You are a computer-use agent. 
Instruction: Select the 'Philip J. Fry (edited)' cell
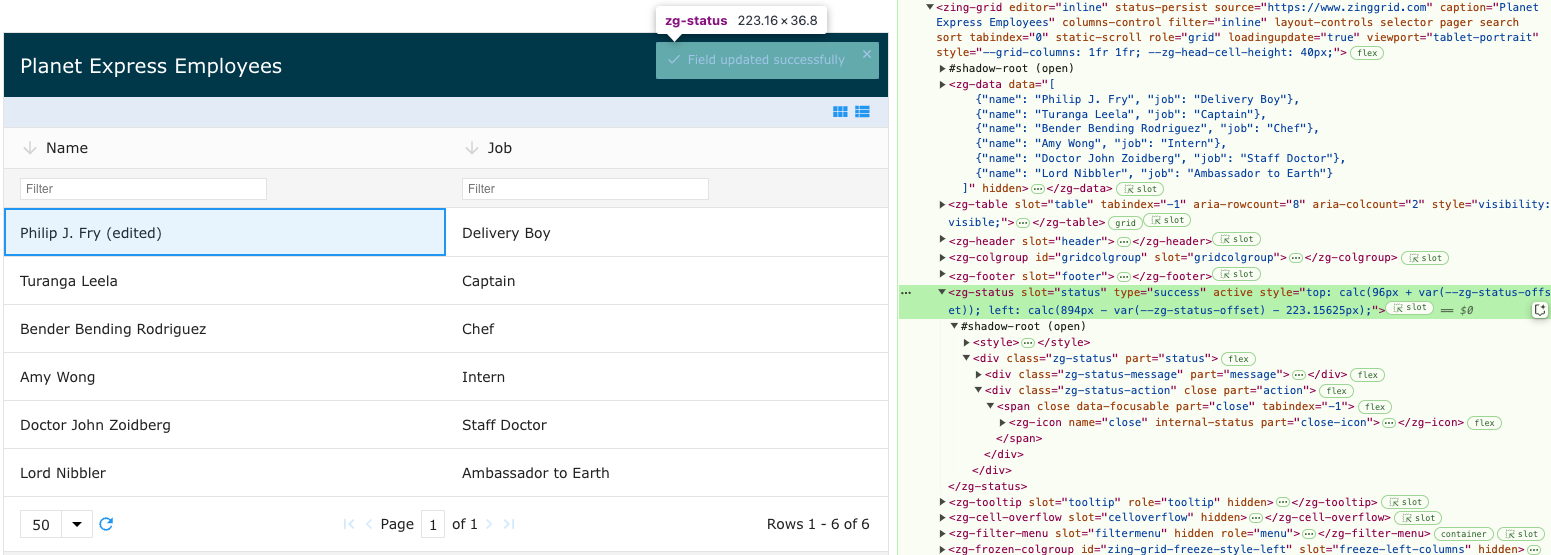225,232
